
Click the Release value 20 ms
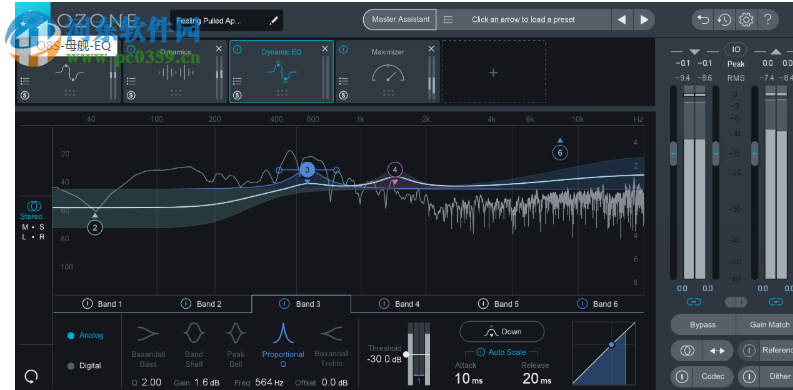pos(537,378)
